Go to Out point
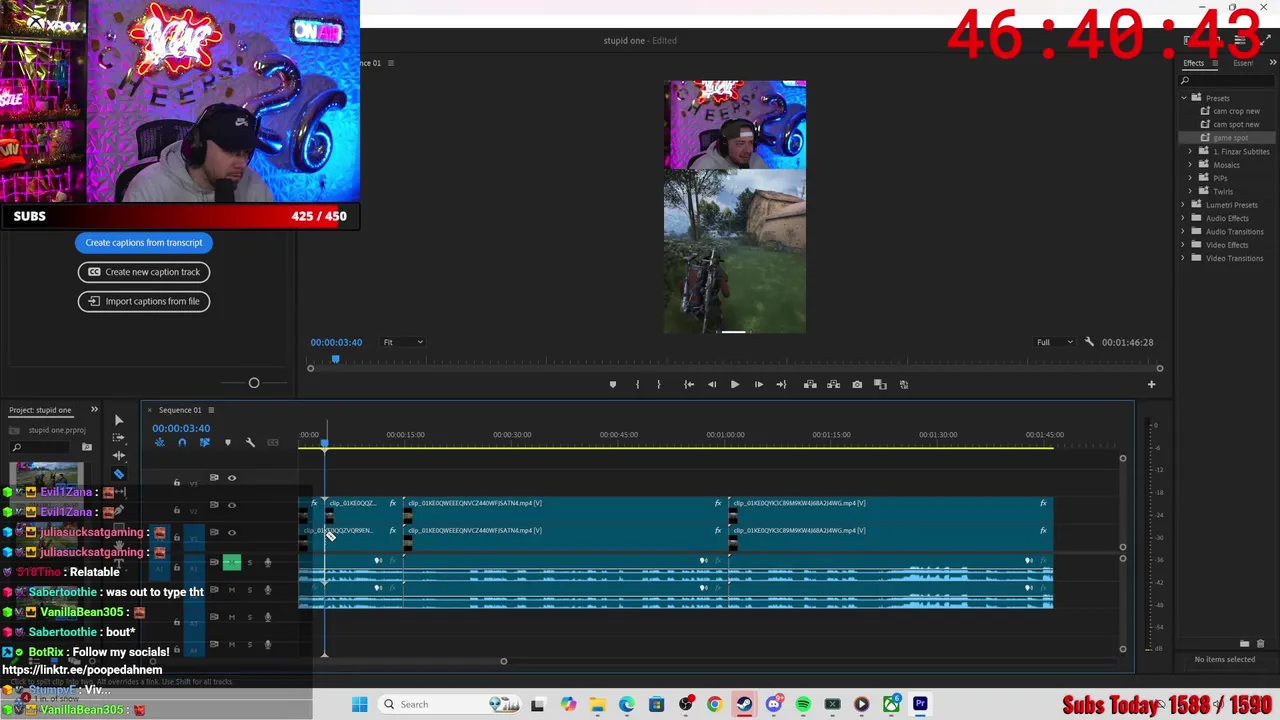This screenshot has width=1280, height=720. tap(781, 384)
